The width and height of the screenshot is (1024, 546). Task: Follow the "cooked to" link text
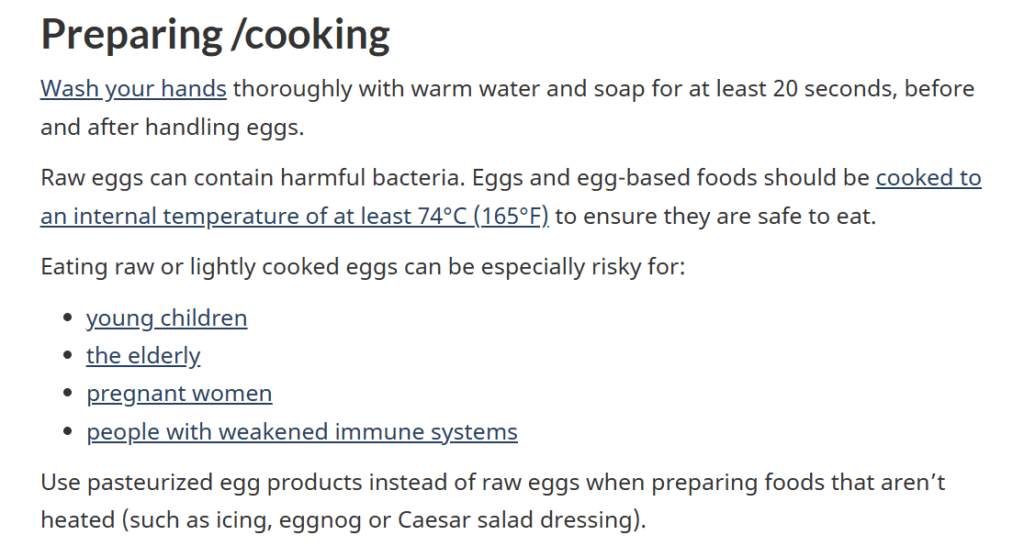pos(928,178)
